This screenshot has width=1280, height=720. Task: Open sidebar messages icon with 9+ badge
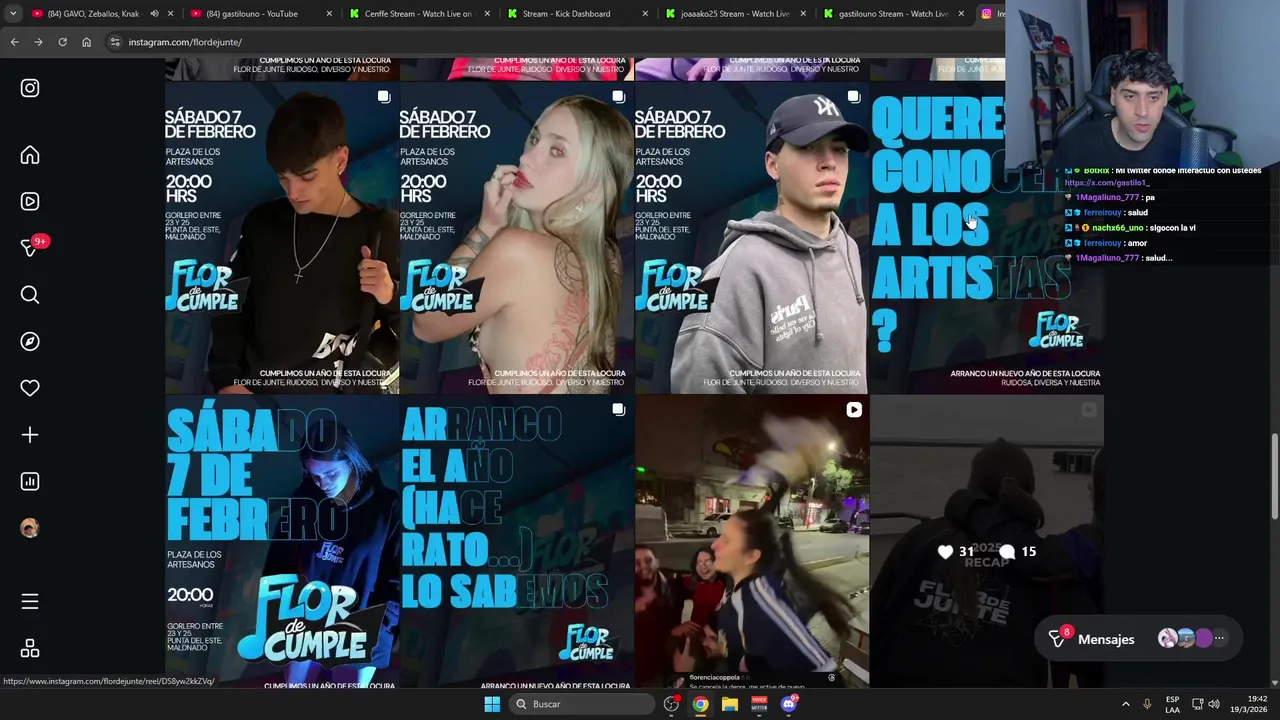coord(30,247)
